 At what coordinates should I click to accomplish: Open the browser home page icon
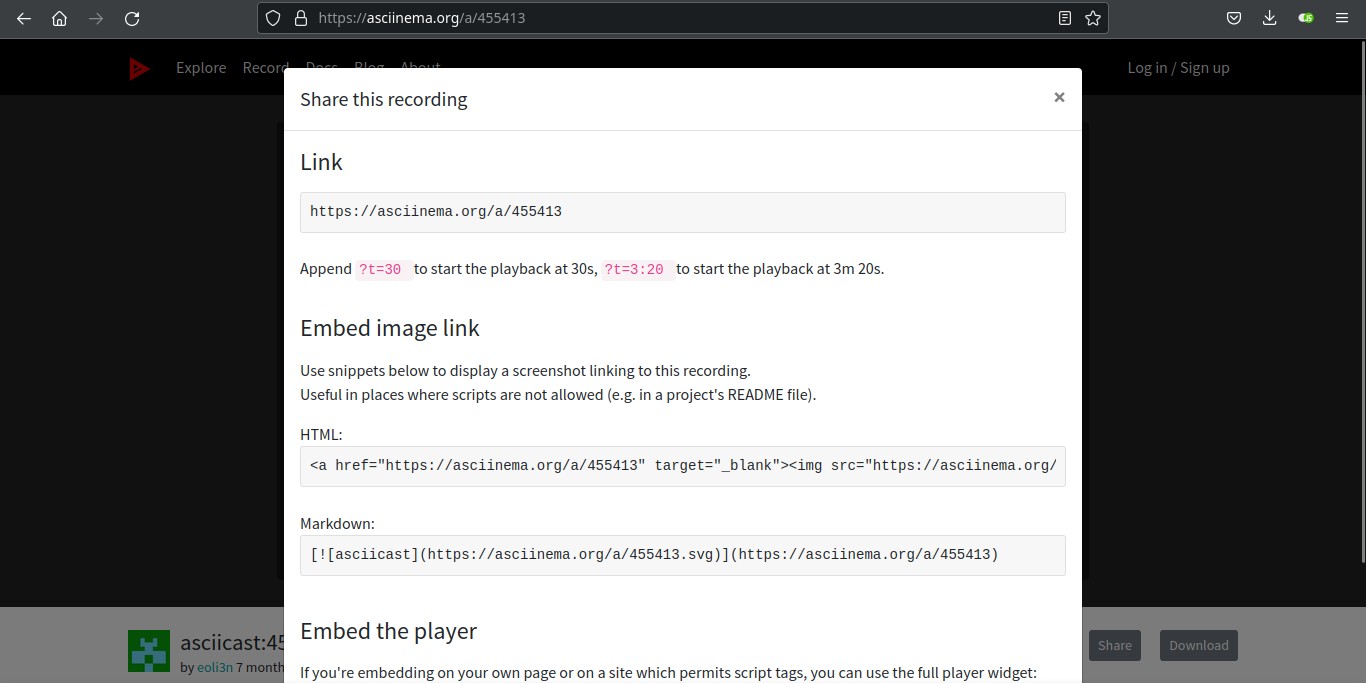coord(59,18)
